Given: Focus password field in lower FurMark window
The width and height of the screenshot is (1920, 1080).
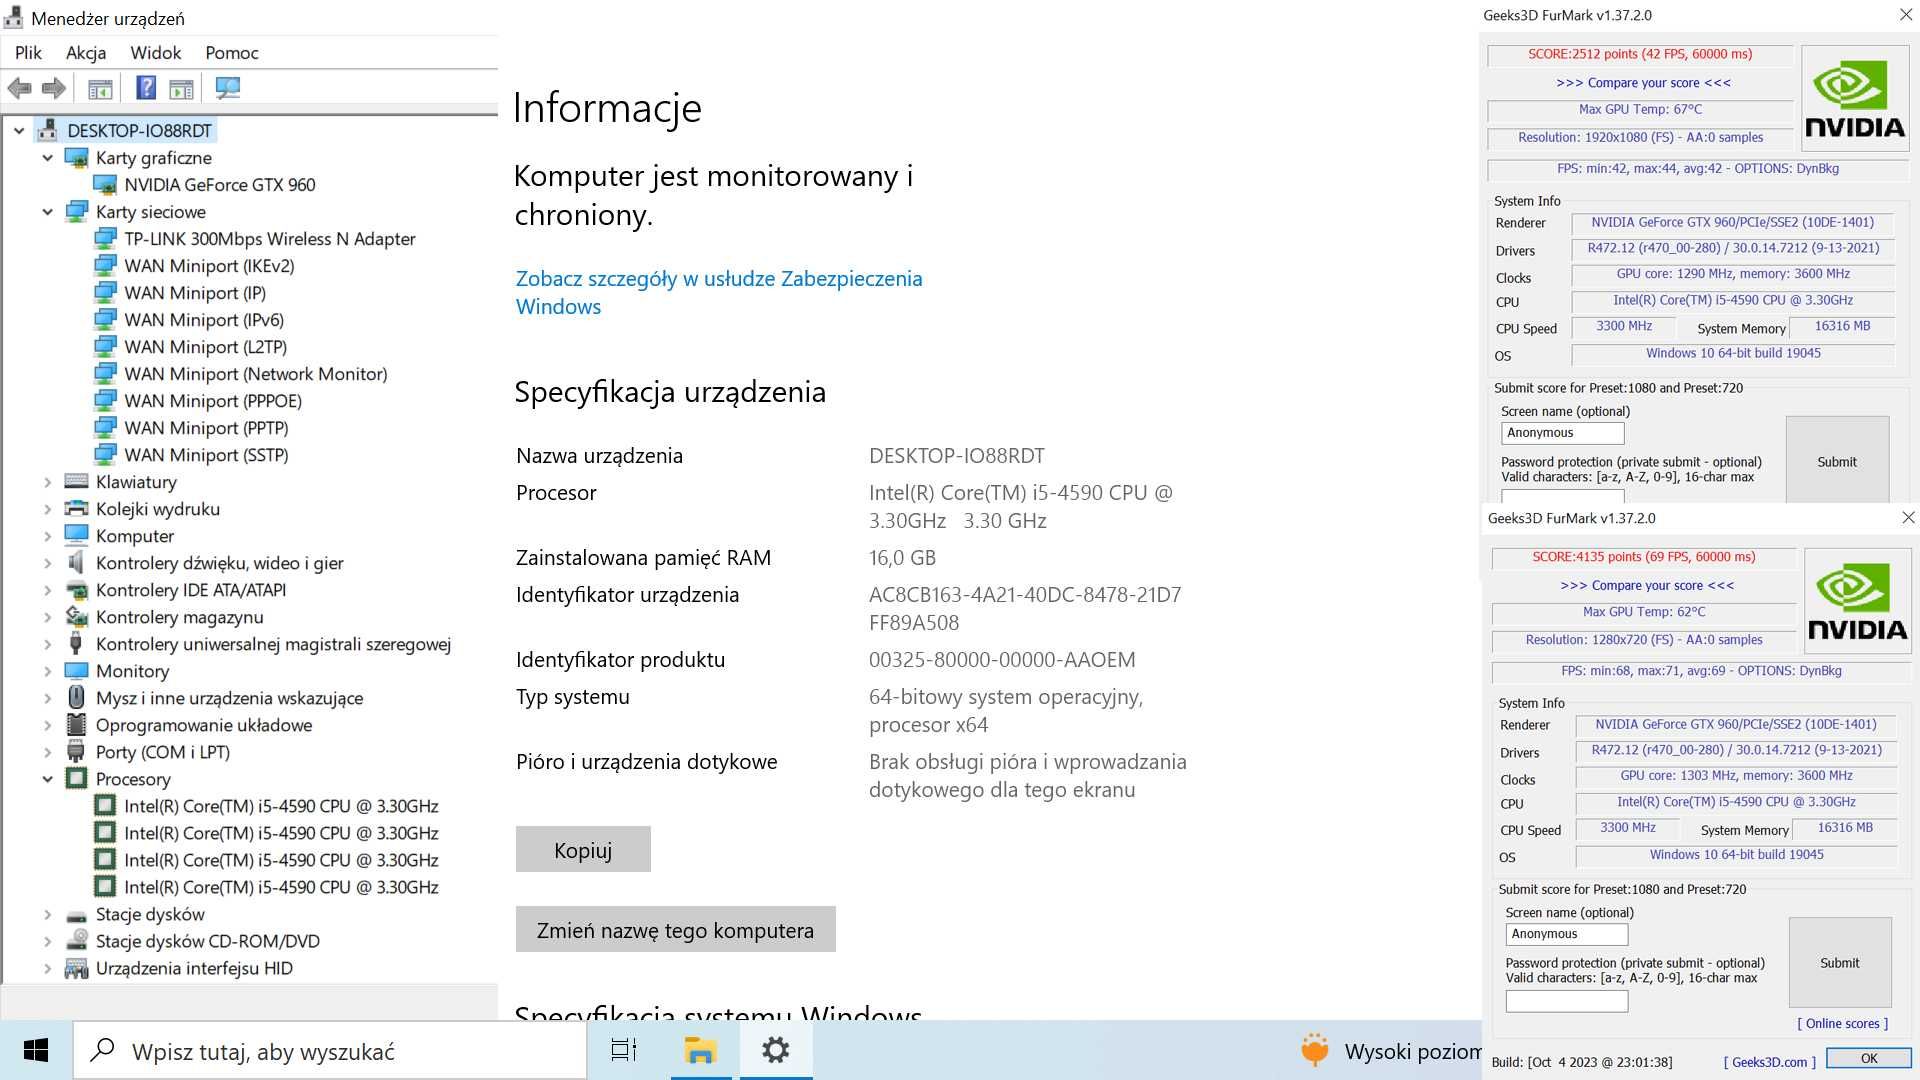Looking at the screenshot, I should [x=1566, y=1001].
